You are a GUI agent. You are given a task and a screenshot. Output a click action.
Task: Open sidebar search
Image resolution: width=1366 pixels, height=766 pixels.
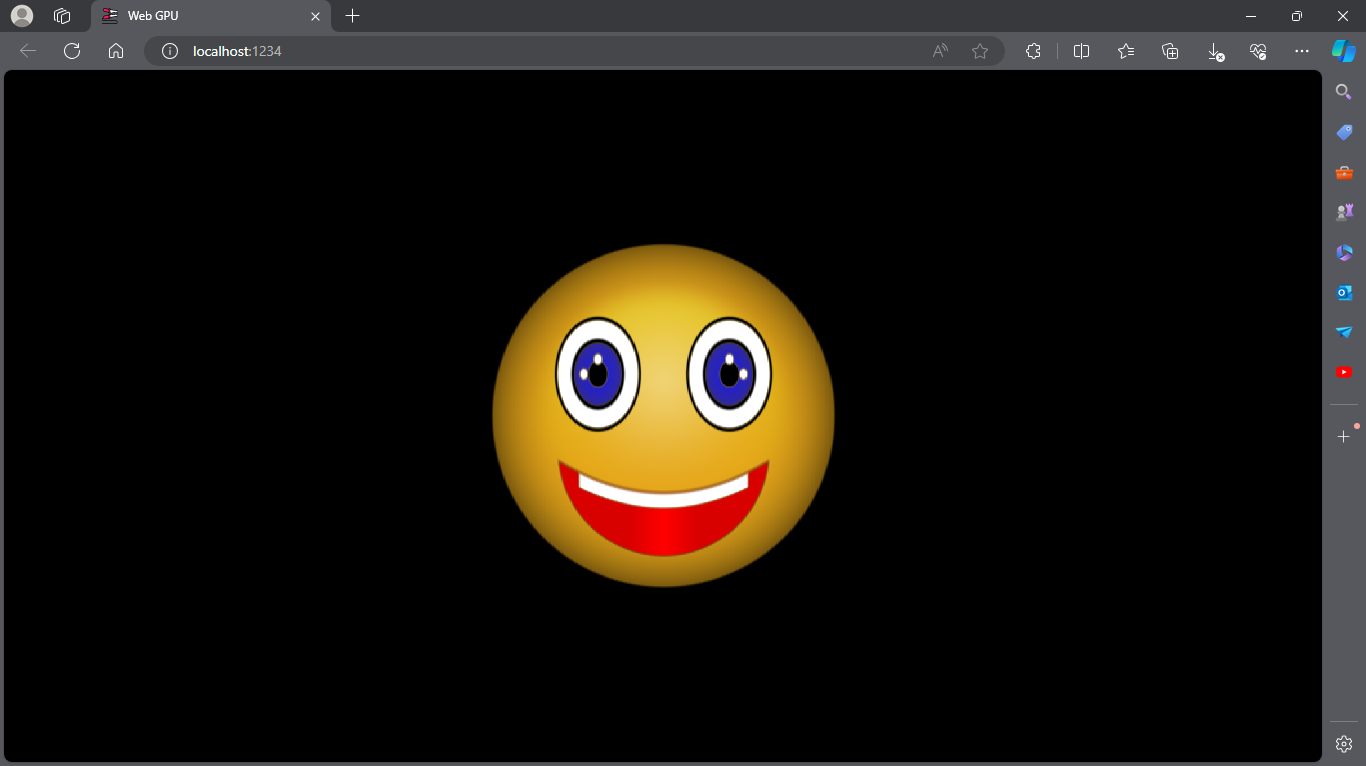(x=1343, y=91)
